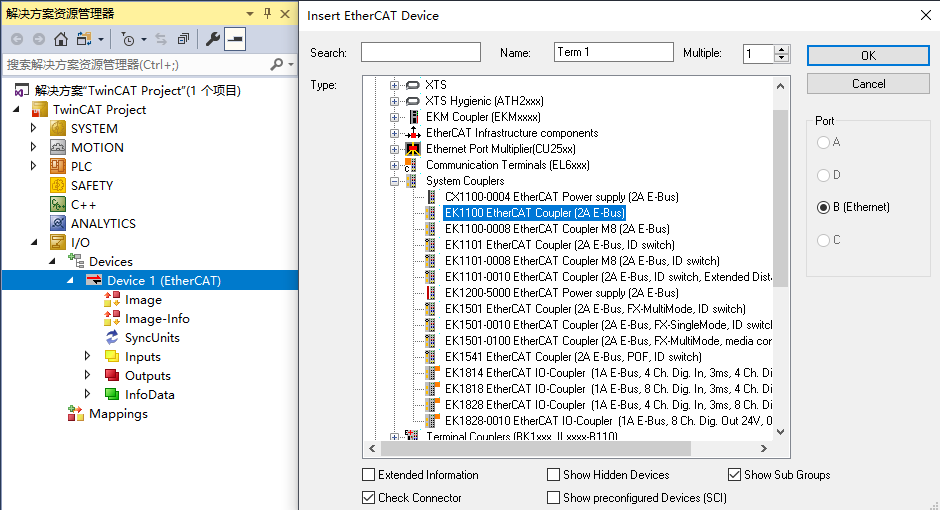Image resolution: width=940 pixels, height=510 pixels.
Task: Click the I/O node icon
Action: 58,242
